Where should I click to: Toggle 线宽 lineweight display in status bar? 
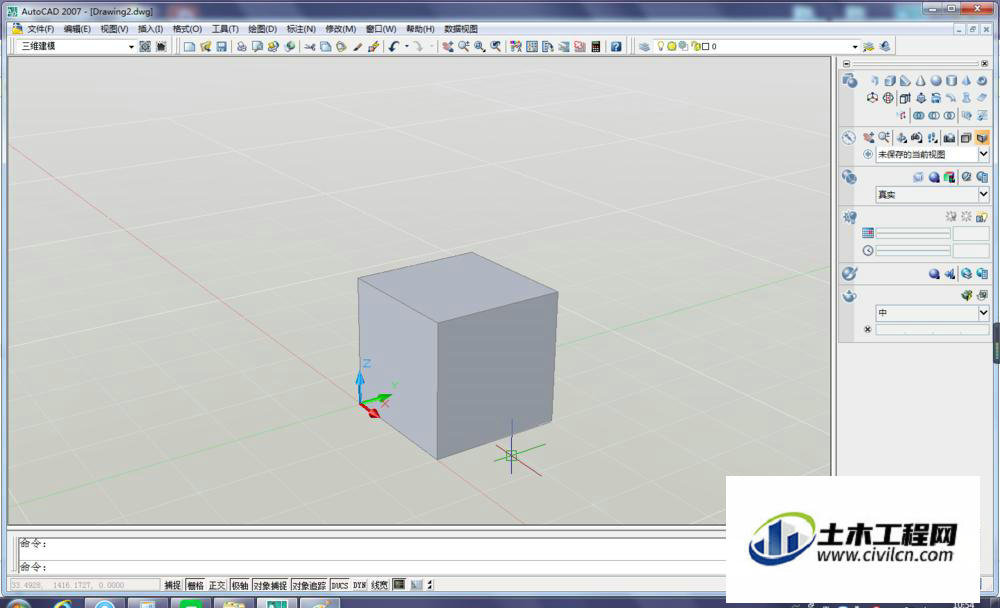click(x=379, y=585)
